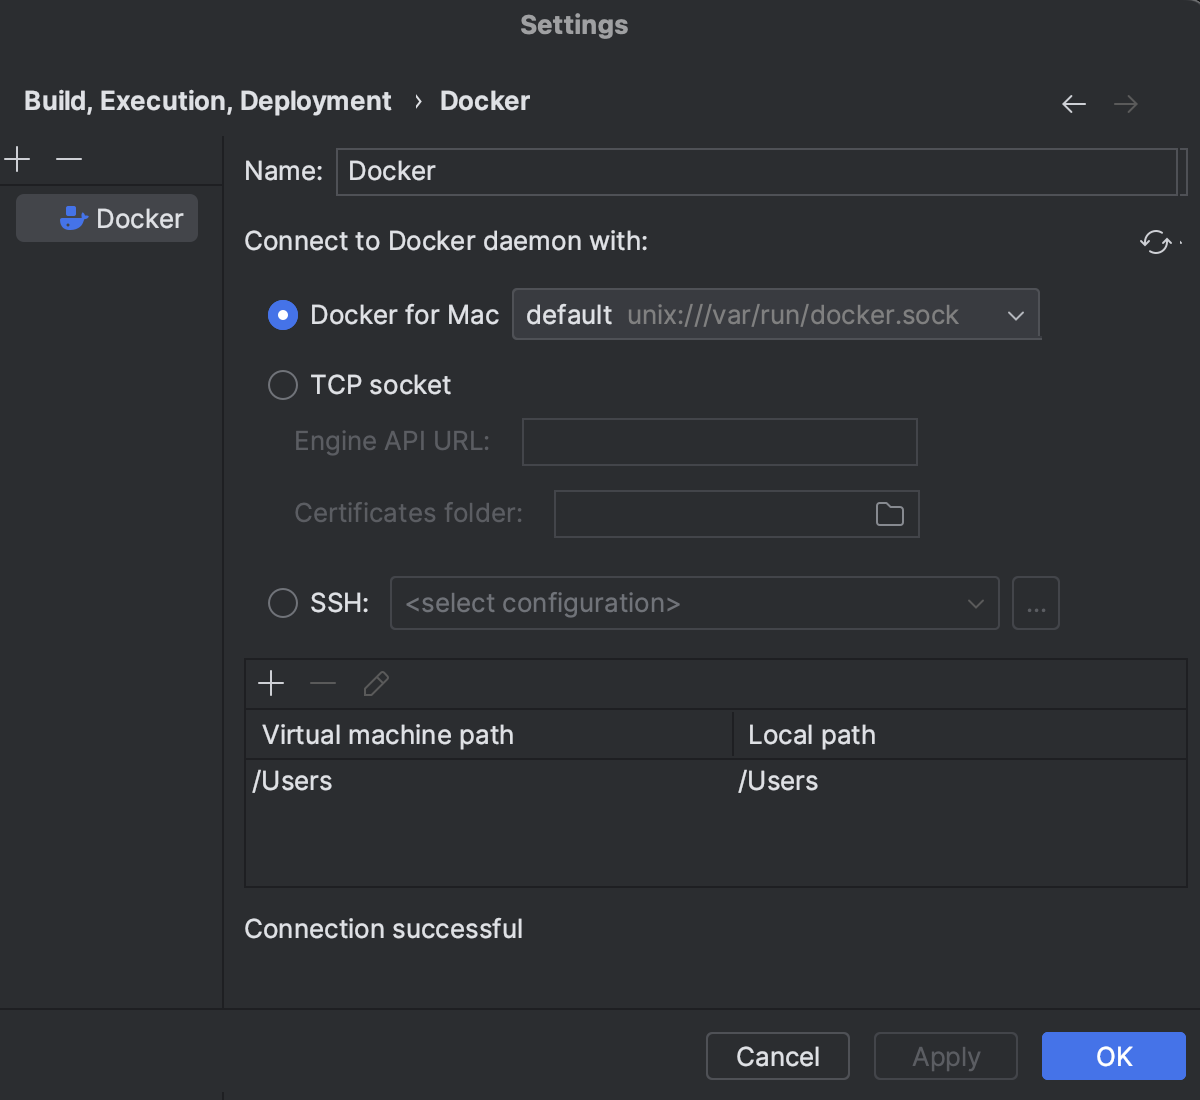This screenshot has height=1100, width=1200.
Task: Edit the selected path mapping with pencil icon
Action: (375, 684)
